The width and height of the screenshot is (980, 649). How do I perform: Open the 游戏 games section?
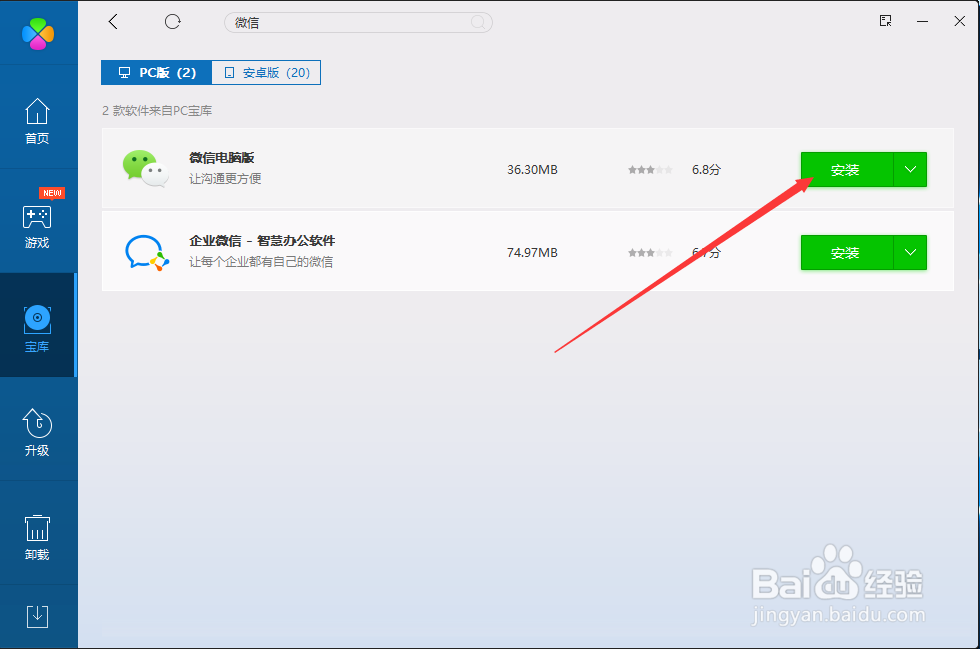coord(37,226)
